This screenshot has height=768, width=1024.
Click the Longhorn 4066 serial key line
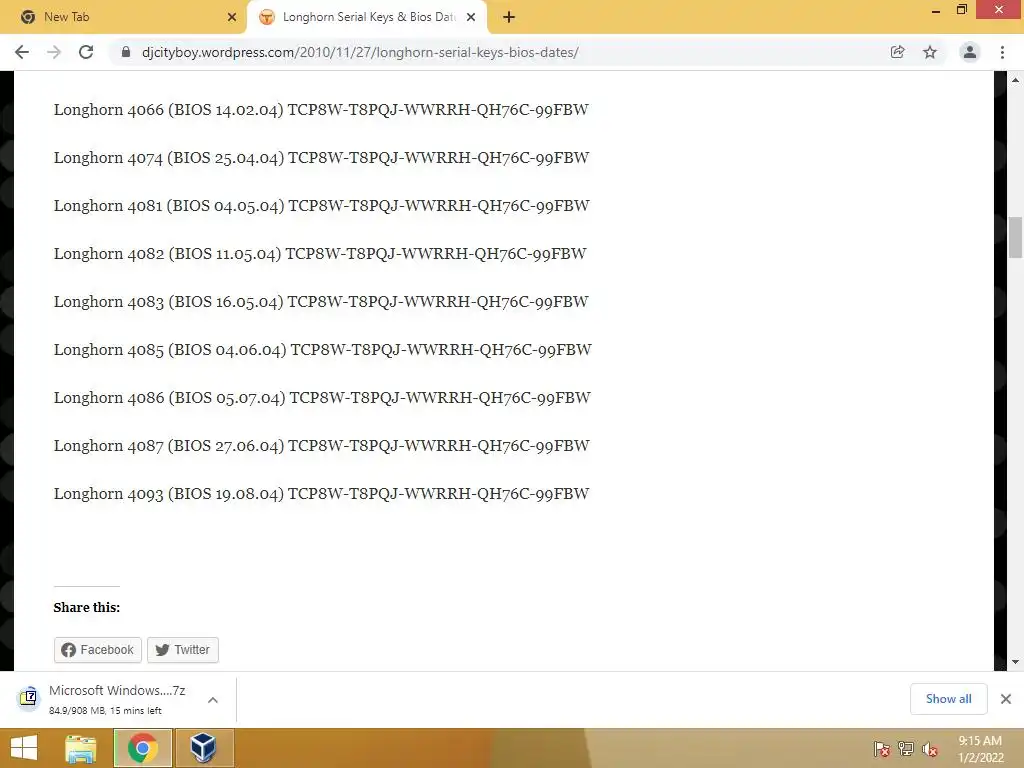(321, 110)
